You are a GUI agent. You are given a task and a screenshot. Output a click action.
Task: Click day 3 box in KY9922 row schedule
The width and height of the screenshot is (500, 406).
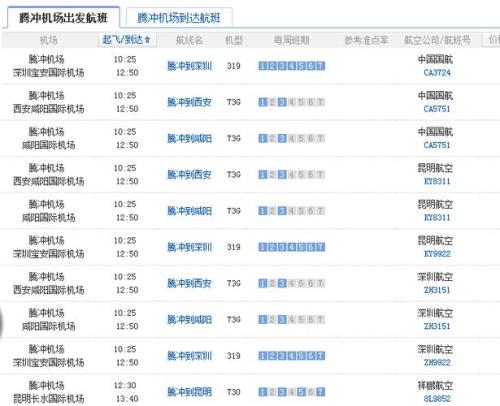pos(282,247)
